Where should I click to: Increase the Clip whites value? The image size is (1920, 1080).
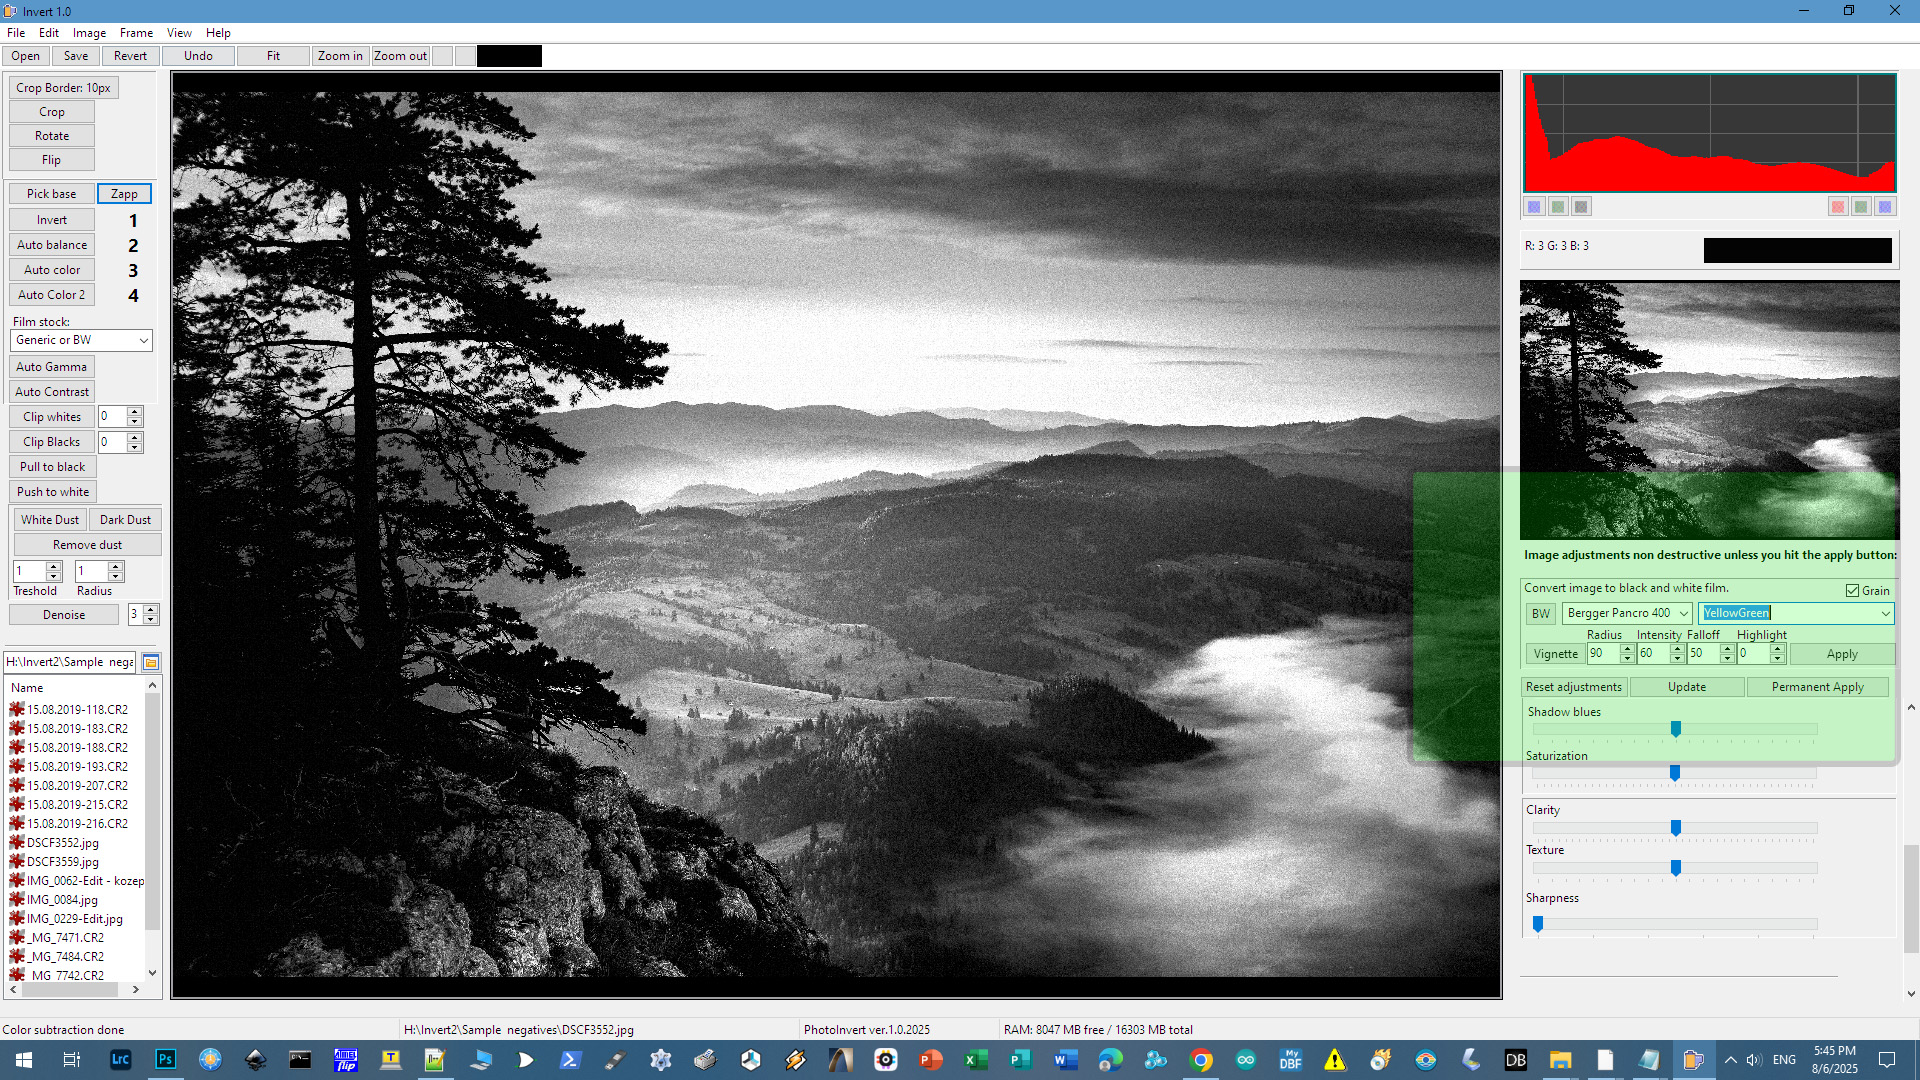pyautogui.click(x=135, y=411)
